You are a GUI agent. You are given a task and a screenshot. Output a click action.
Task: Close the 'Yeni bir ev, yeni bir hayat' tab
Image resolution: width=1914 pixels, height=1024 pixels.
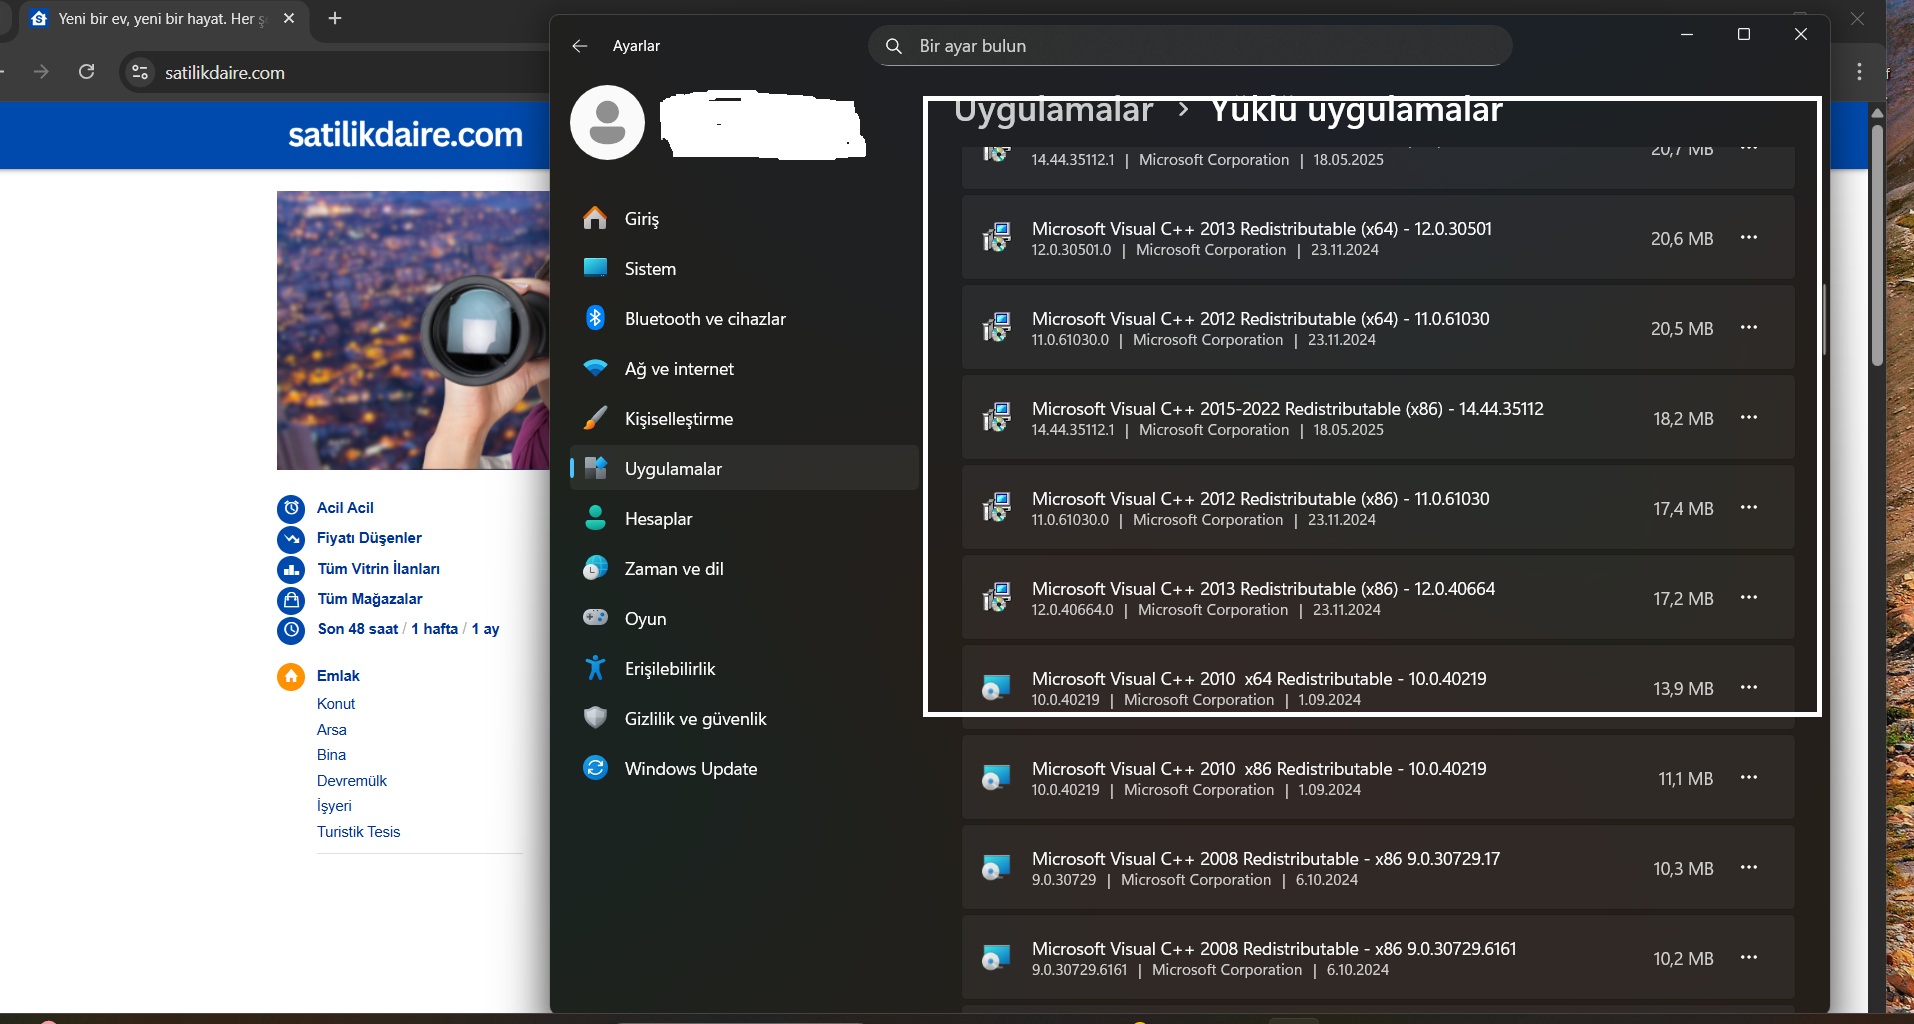click(x=289, y=18)
